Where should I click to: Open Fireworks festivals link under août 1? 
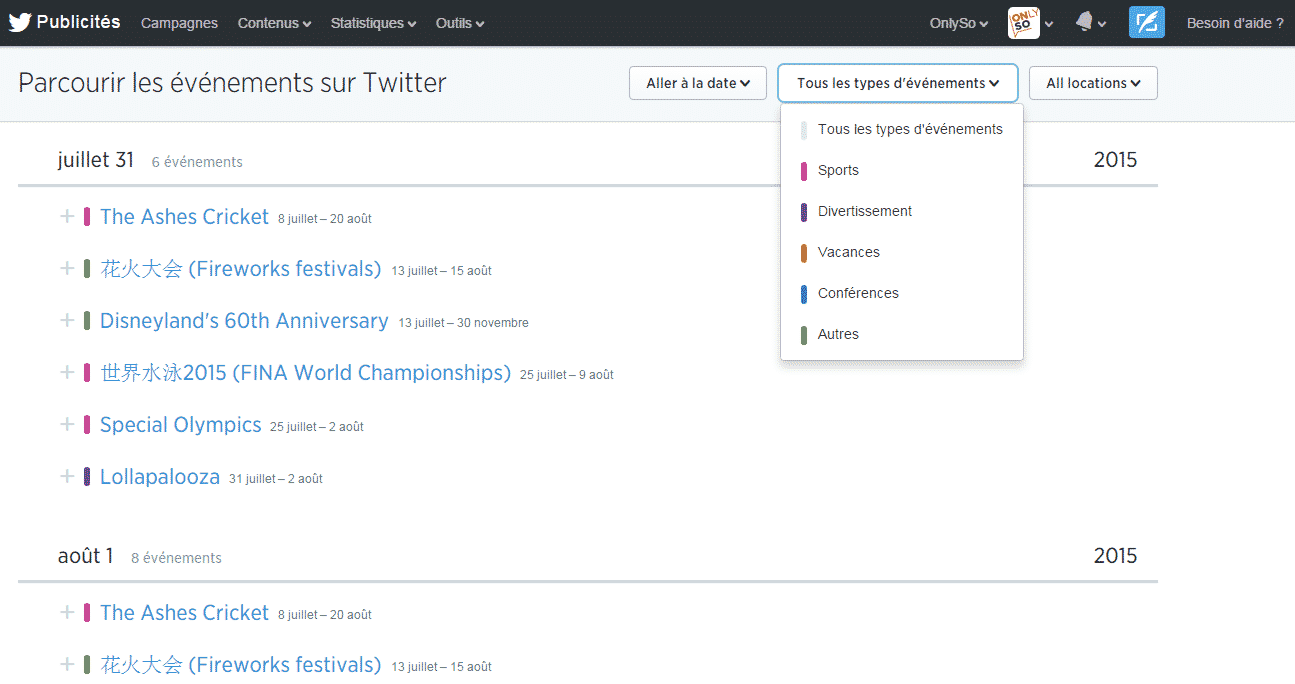241,665
